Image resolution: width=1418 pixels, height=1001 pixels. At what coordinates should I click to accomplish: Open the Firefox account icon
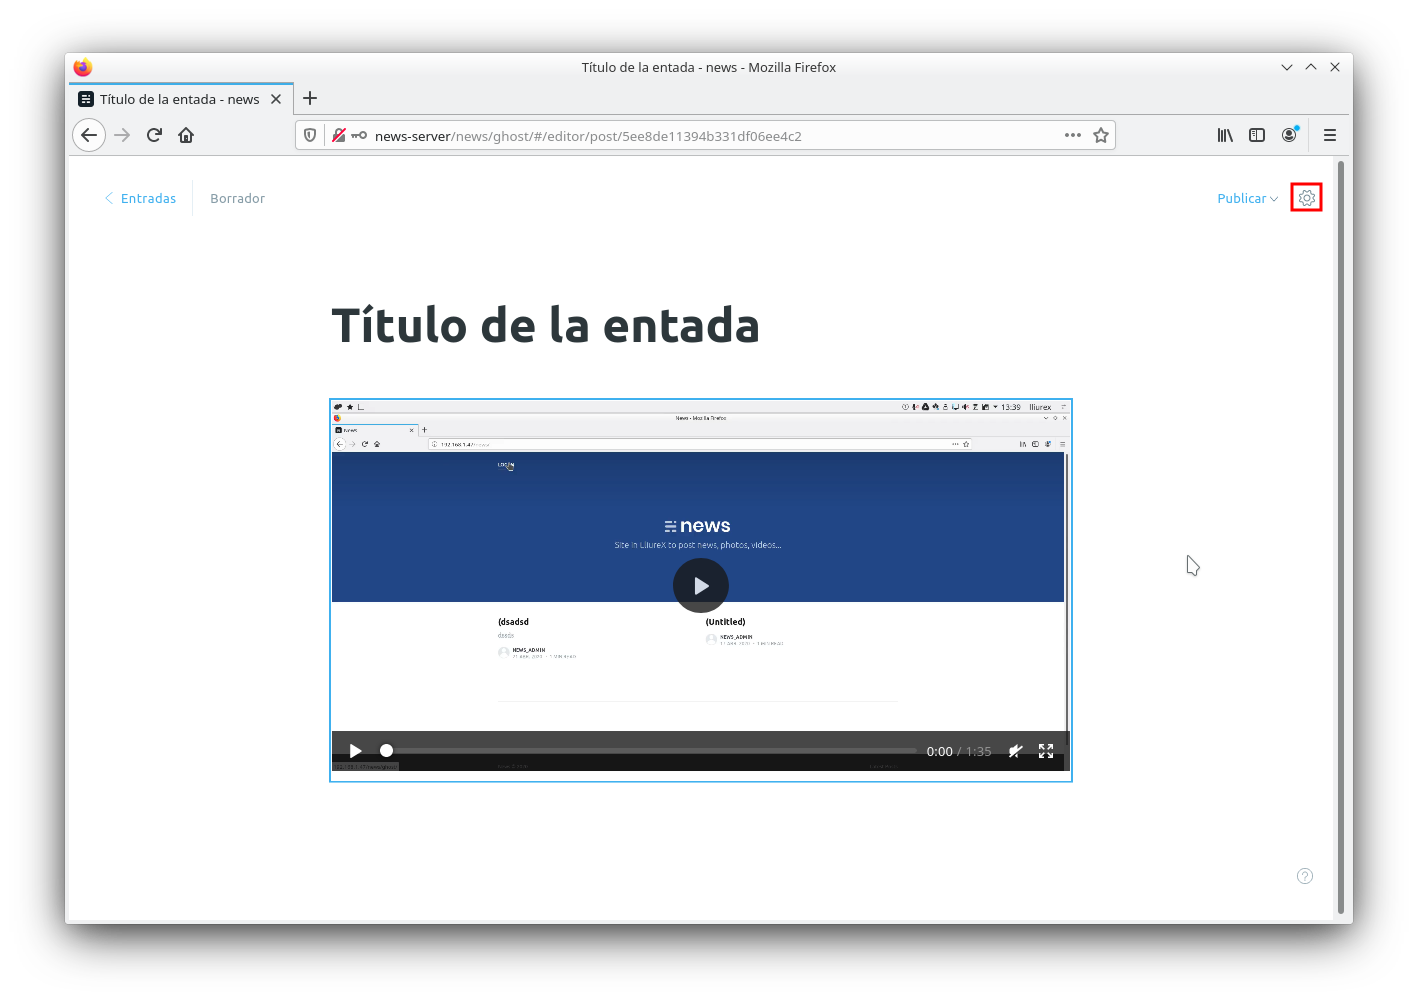click(1289, 135)
